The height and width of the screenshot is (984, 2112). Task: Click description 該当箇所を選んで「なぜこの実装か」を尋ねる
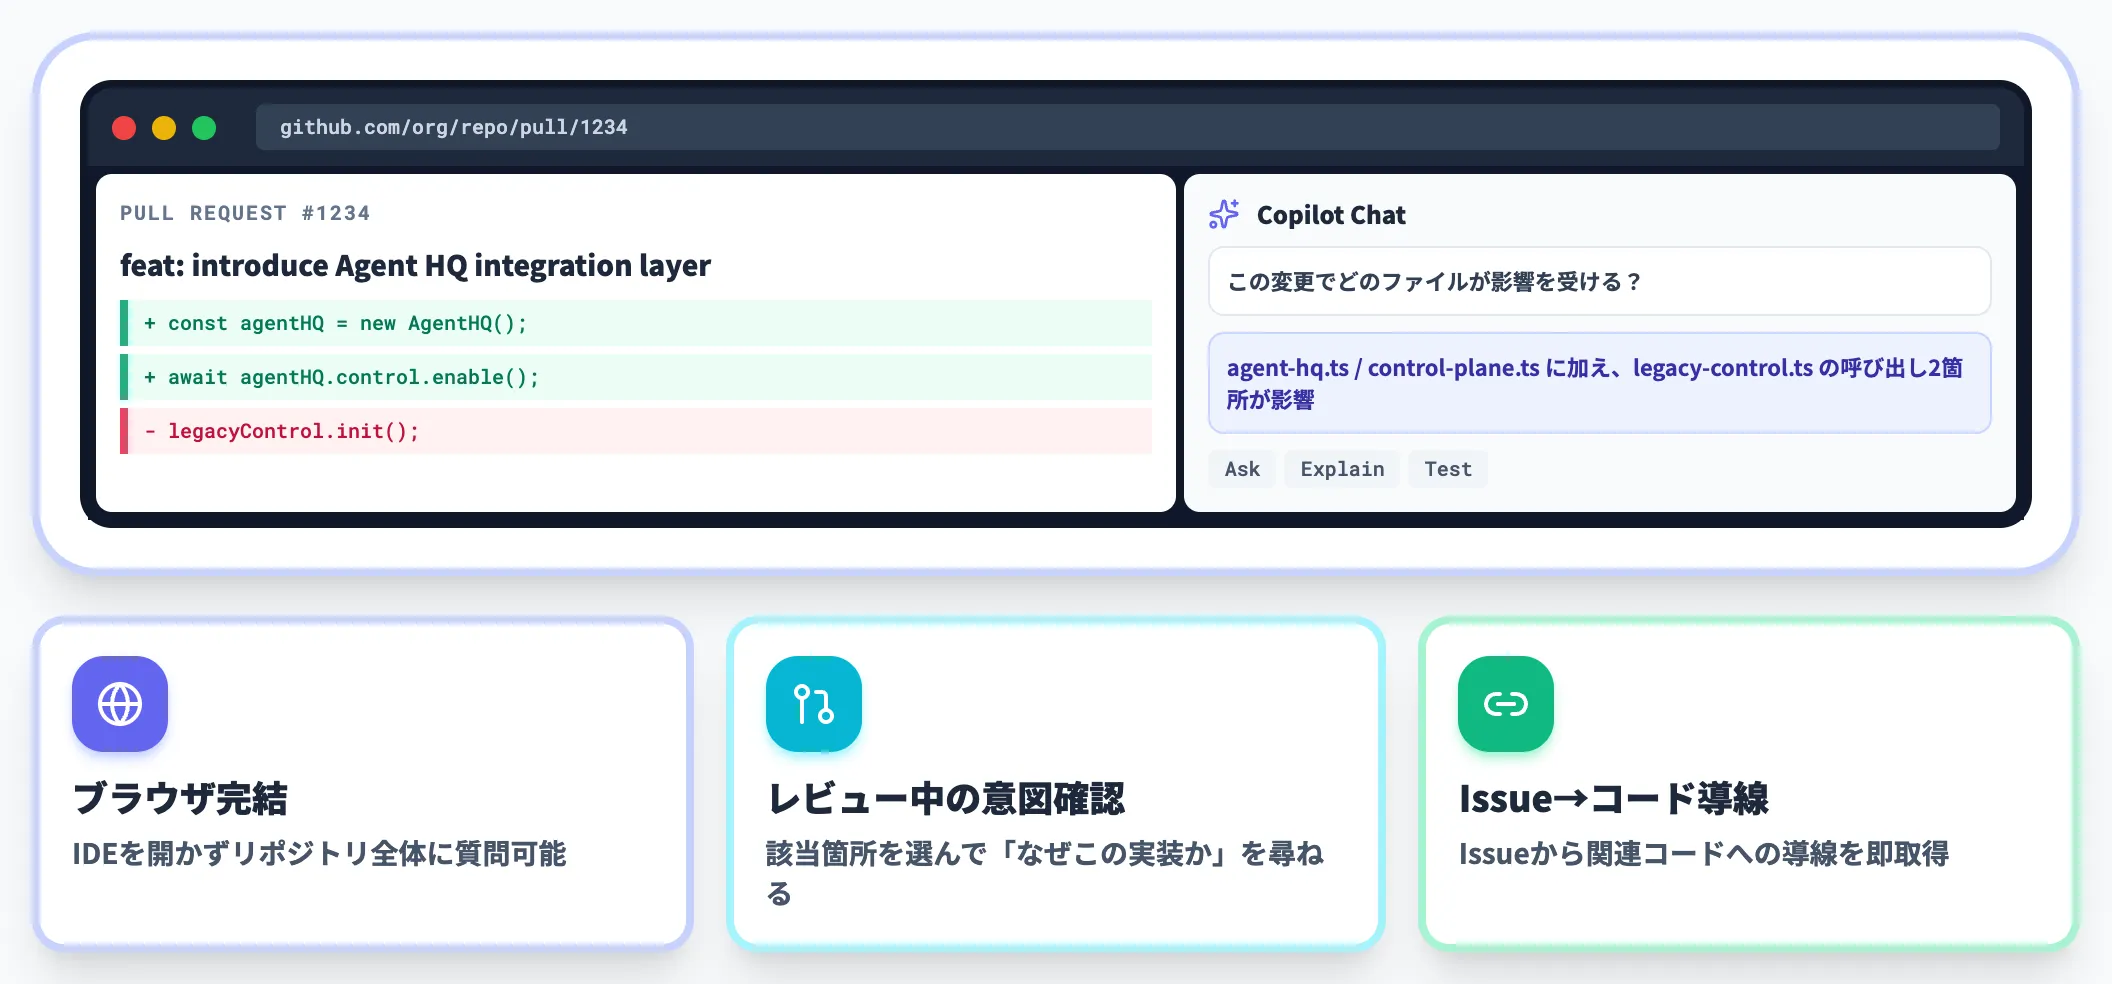point(1045,873)
